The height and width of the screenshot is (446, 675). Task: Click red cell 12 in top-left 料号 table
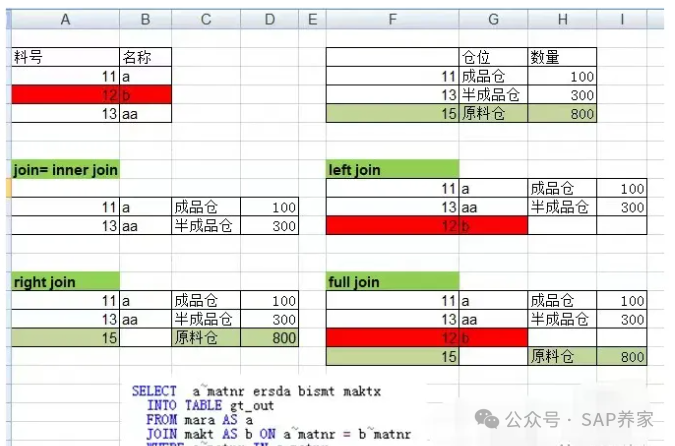click(65, 95)
